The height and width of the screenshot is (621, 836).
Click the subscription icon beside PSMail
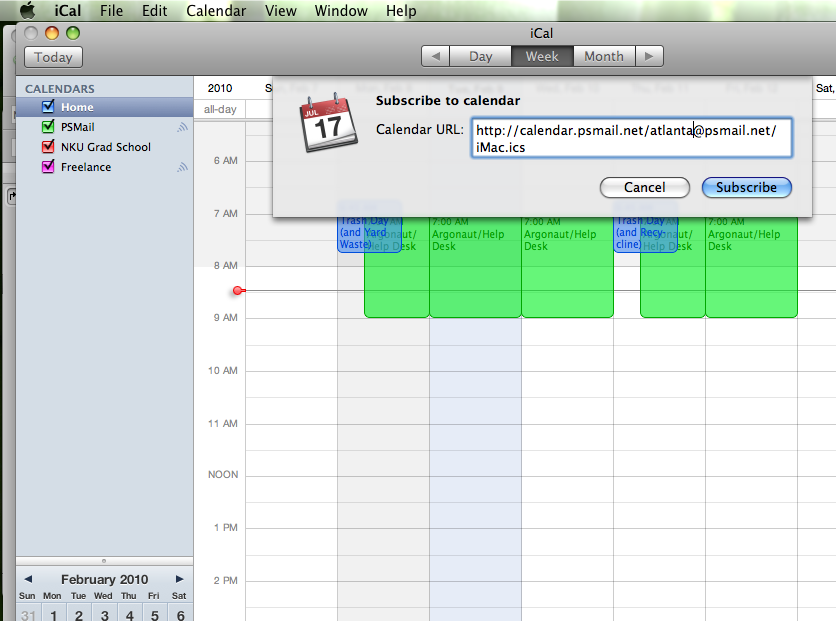[x=182, y=127]
